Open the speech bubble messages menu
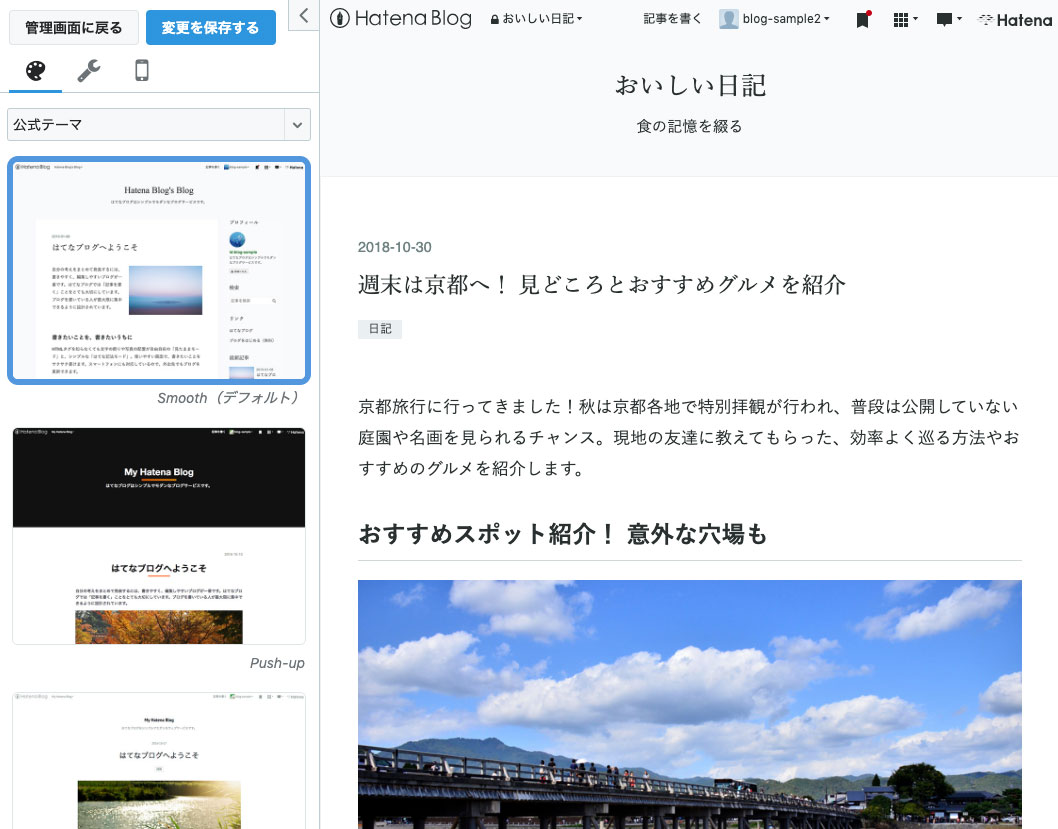Viewport: 1058px width, 829px height. coord(948,19)
